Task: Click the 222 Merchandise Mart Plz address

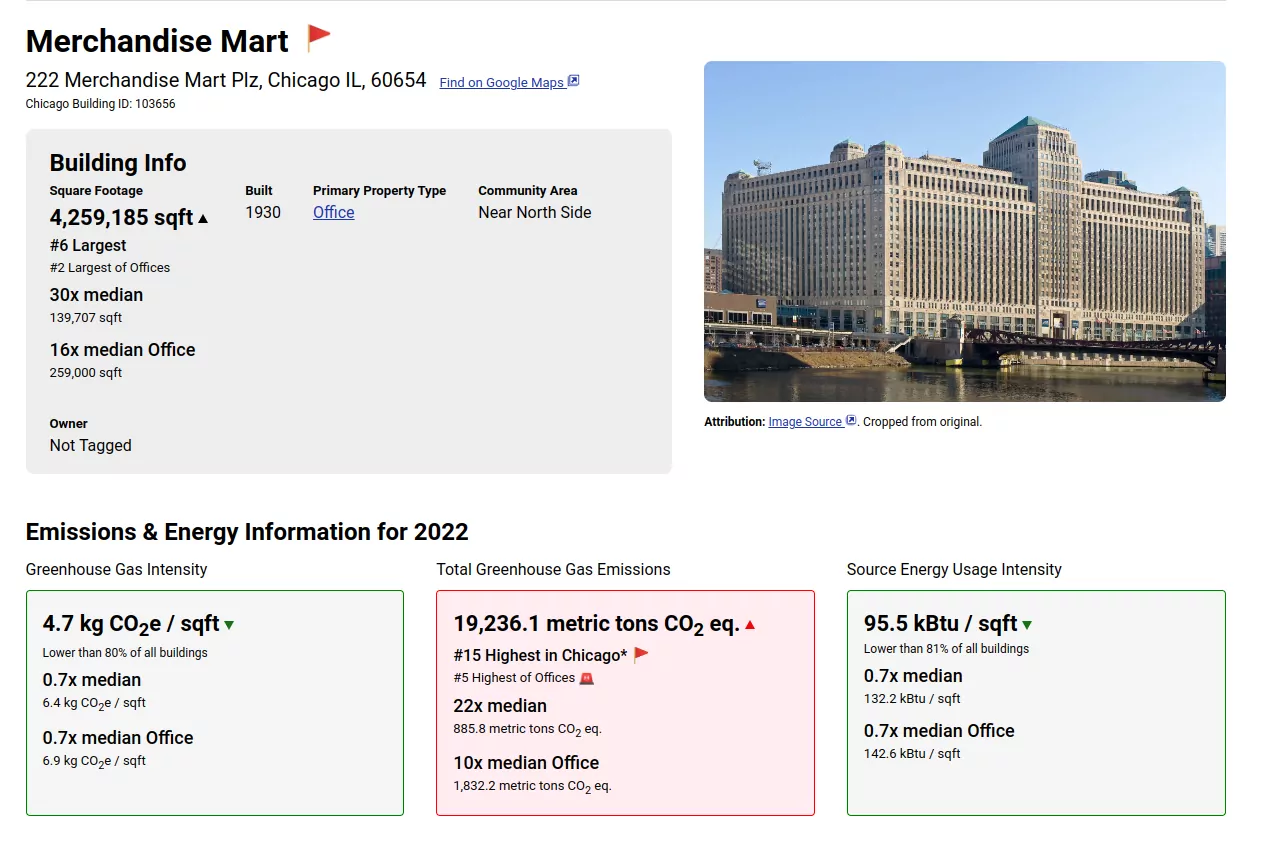Action: tap(226, 80)
